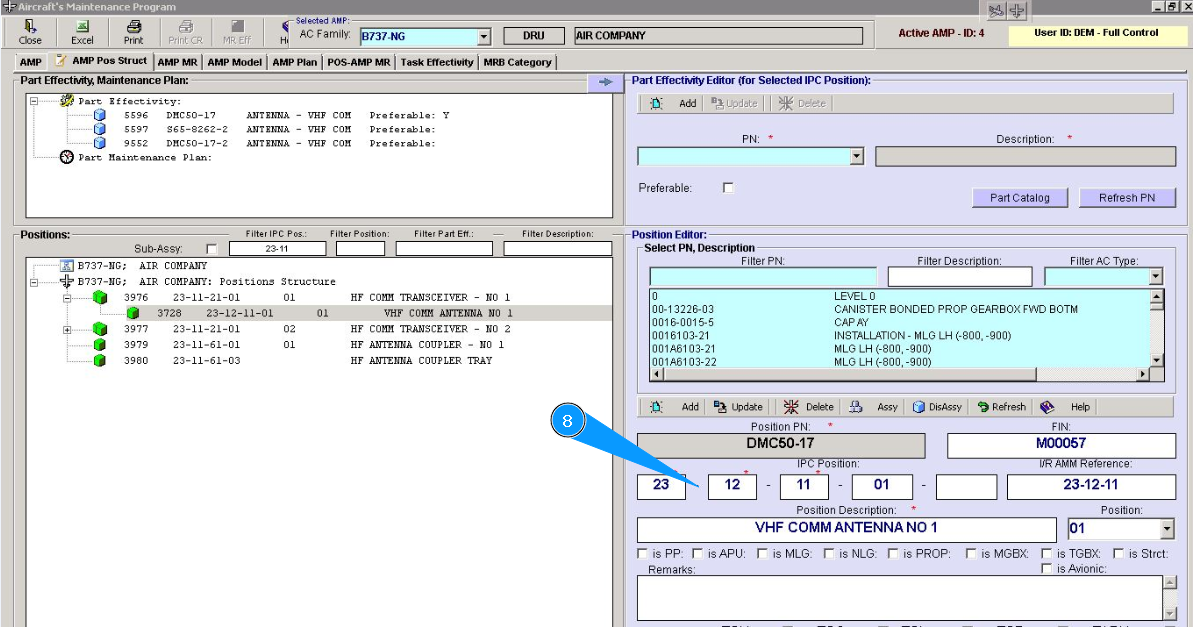Image resolution: width=1193 pixels, height=629 pixels.
Task: Click the Part Catalog button
Action: [x=1019, y=198]
